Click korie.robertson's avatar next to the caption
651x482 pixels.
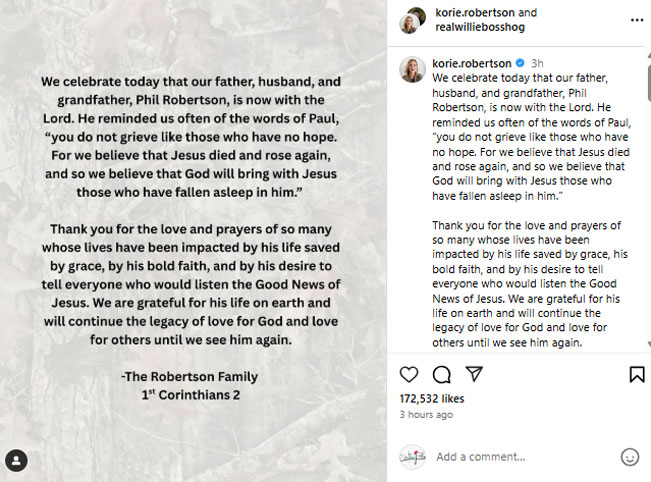click(x=412, y=69)
